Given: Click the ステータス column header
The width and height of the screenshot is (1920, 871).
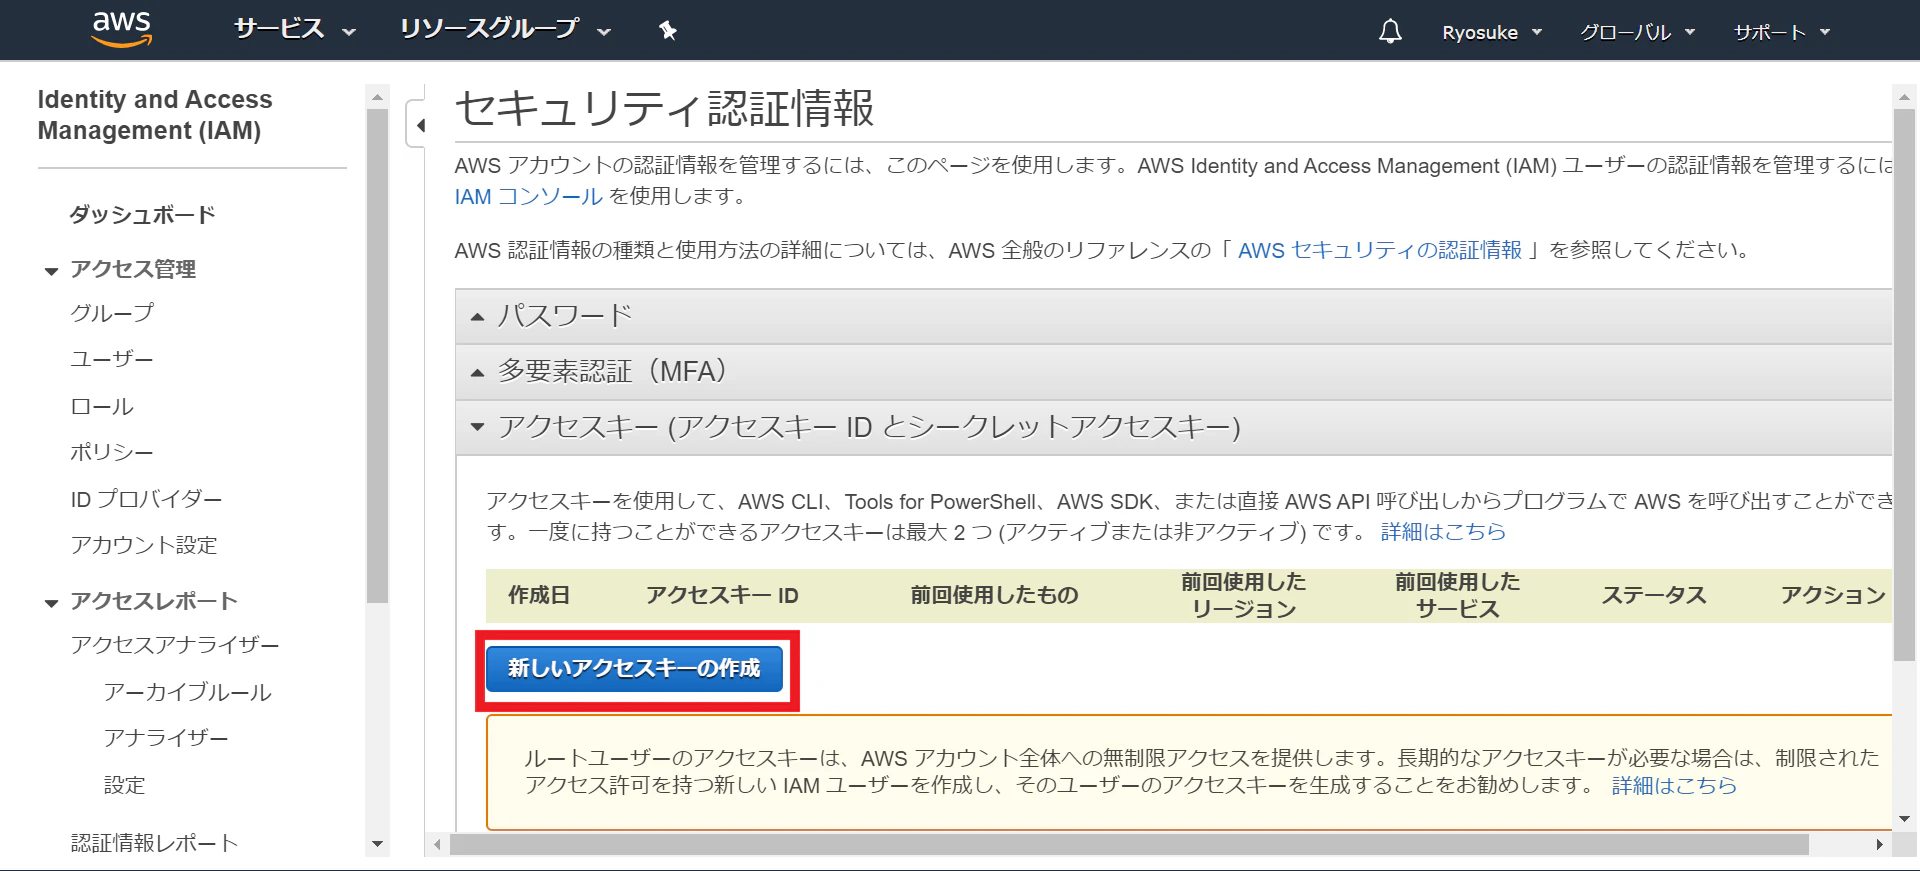Looking at the screenshot, I should pyautogui.click(x=1654, y=595).
